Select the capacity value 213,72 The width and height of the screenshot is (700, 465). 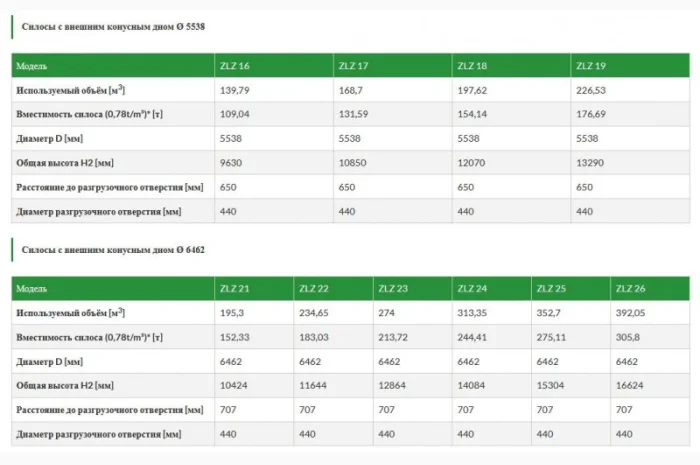[395, 337]
